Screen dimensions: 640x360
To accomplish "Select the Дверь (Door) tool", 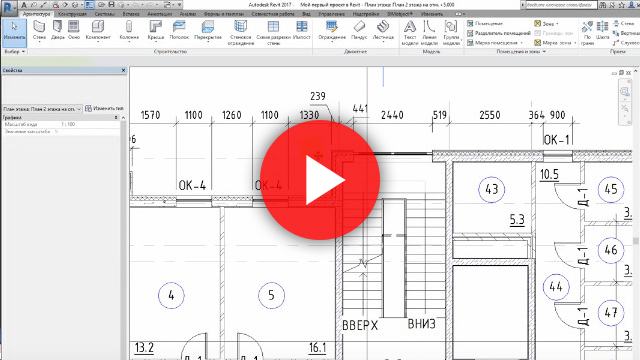I will pos(58,31).
